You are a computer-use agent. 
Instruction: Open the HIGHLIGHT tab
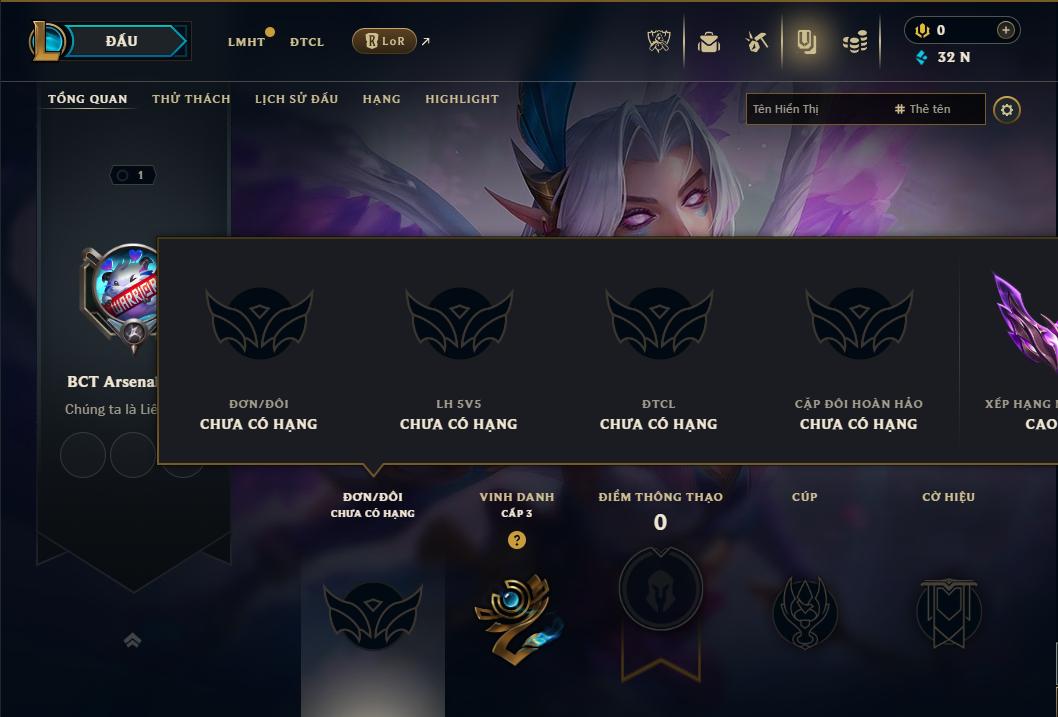tap(462, 98)
